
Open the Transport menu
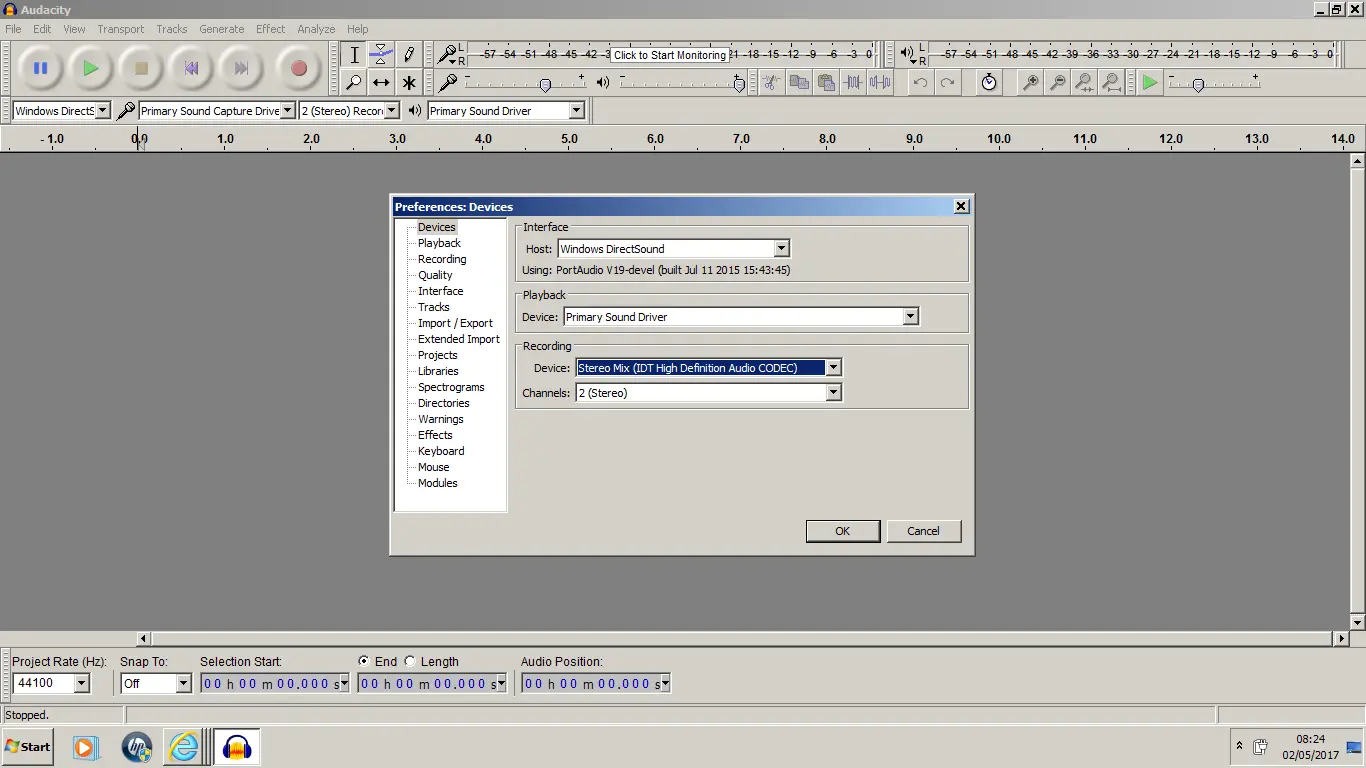click(121, 29)
